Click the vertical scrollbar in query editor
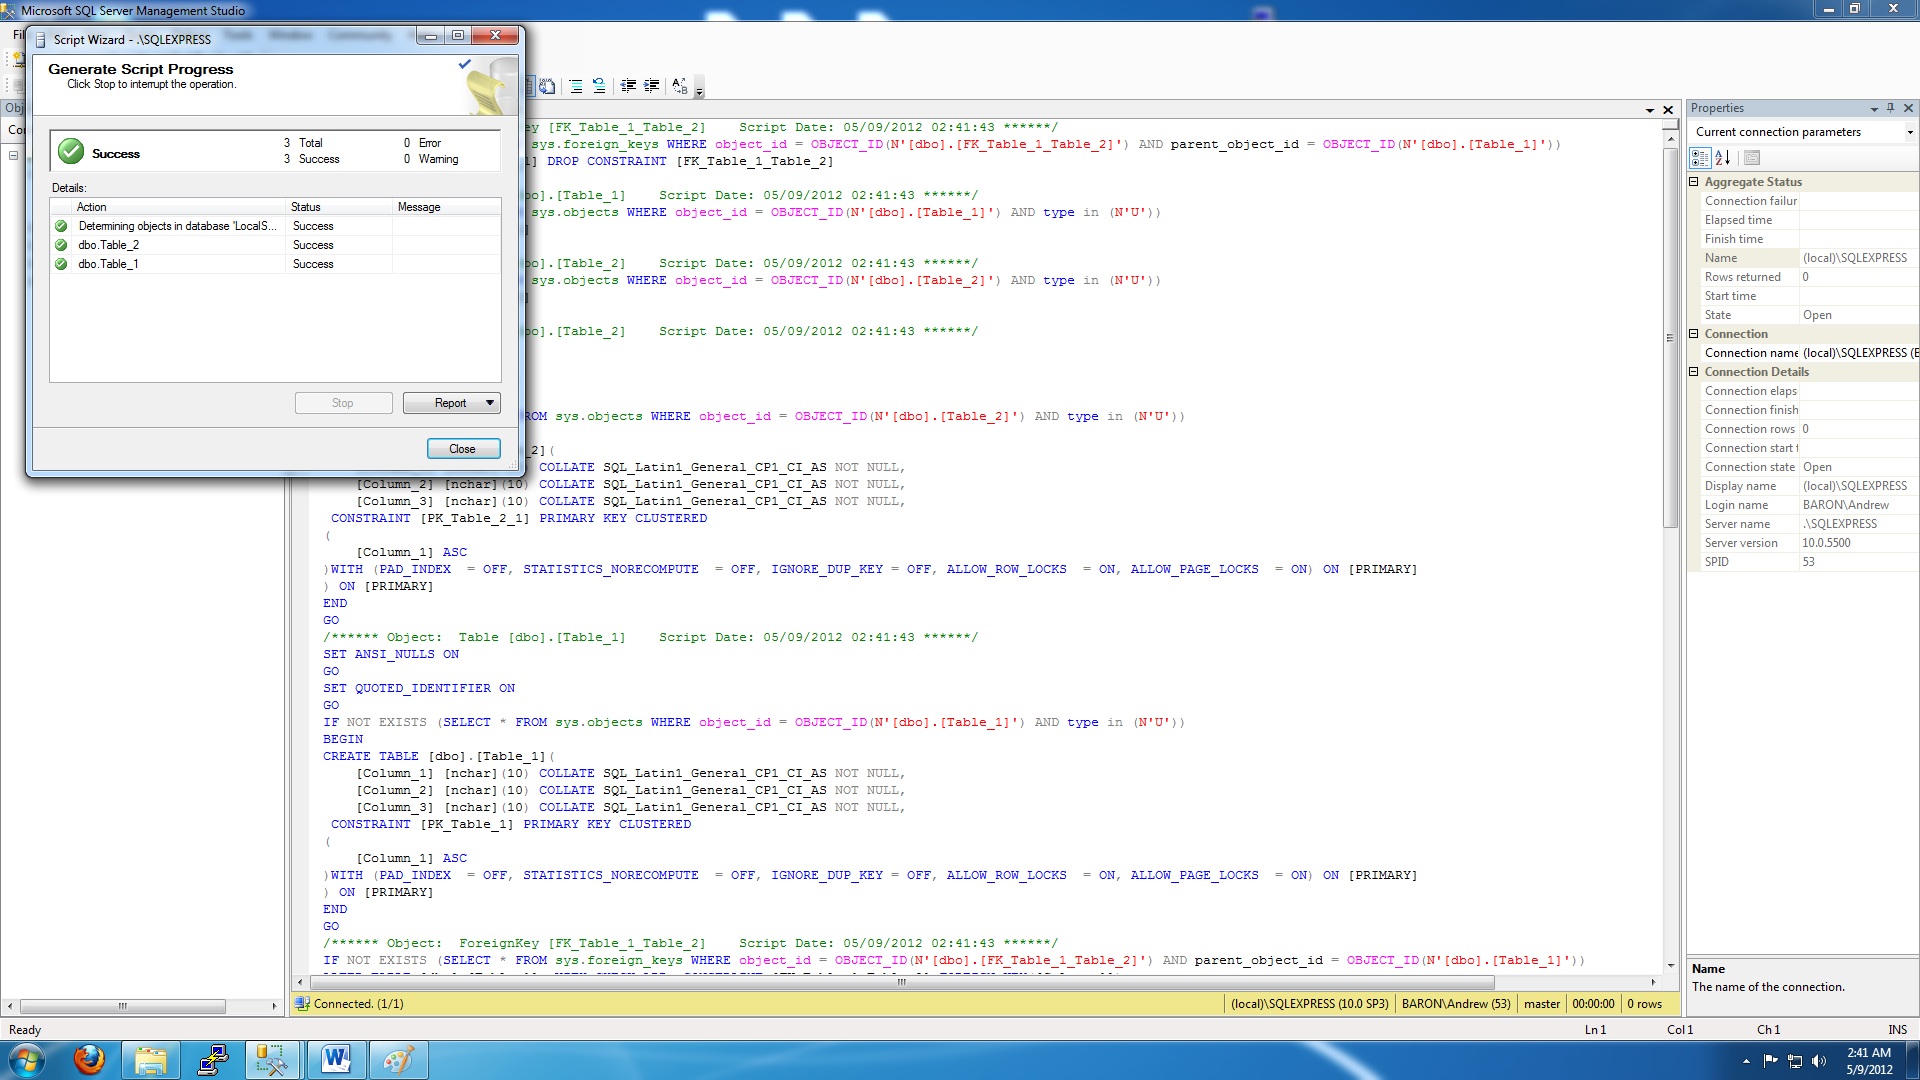Image resolution: width=1920 pixels, height=1080 pixels. 1670,338
